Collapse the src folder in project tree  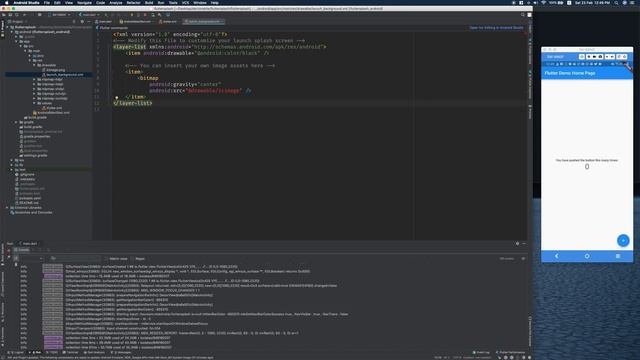(x=21, y=46)
